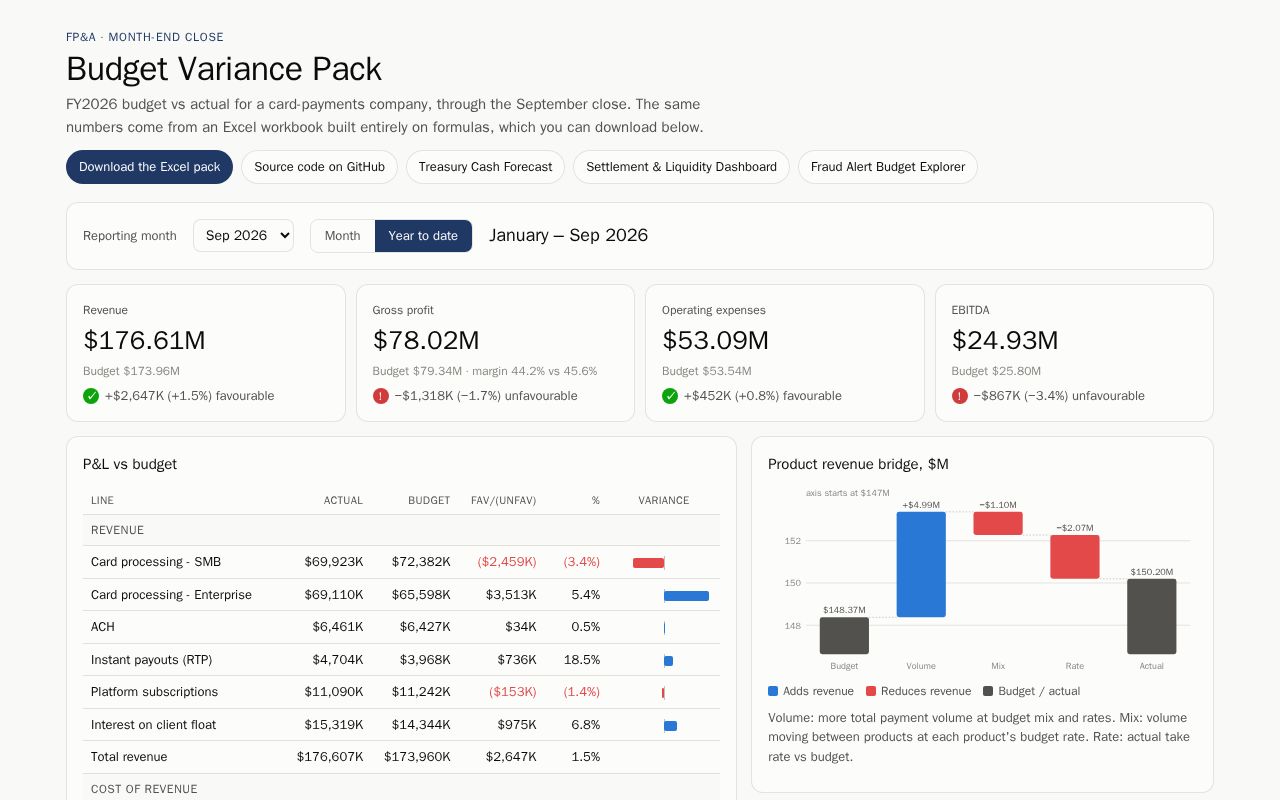Click the variance bar for Instant payouts (RTP)
Image resolution: width=1280 pixels, height=800 pixels.
(668, 661)
